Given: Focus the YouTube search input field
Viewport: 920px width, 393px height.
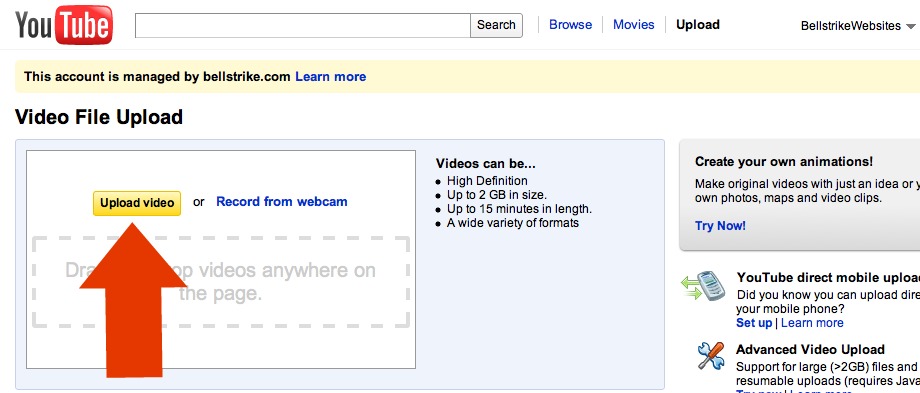Looking at the screenshot, I should pos(303,25).
